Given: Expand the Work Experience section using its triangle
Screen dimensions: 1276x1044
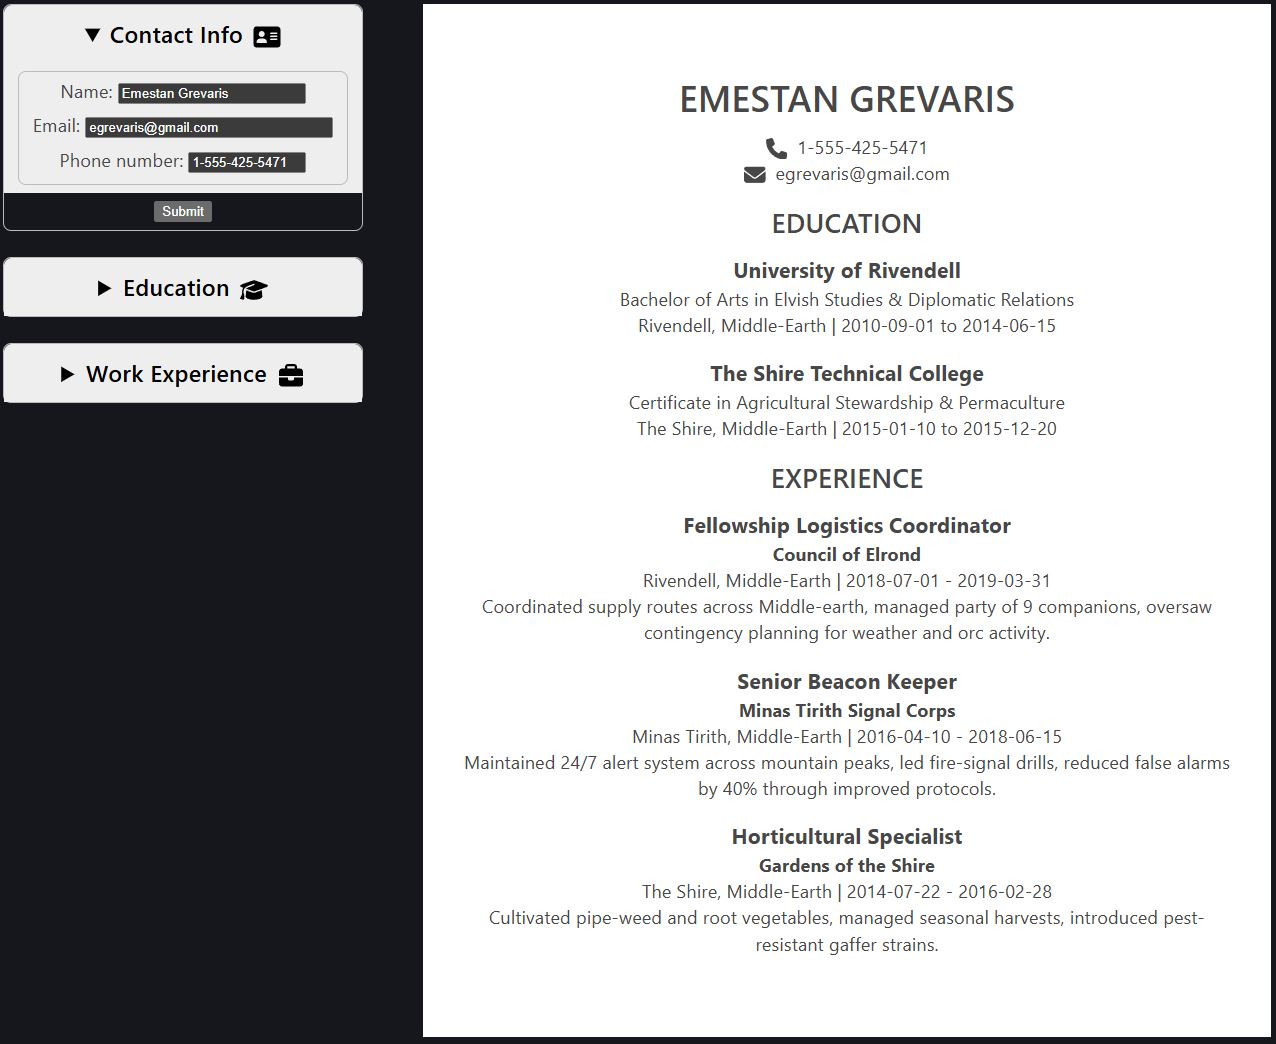Looking at the screenshot, I should [x=68, y=375].
